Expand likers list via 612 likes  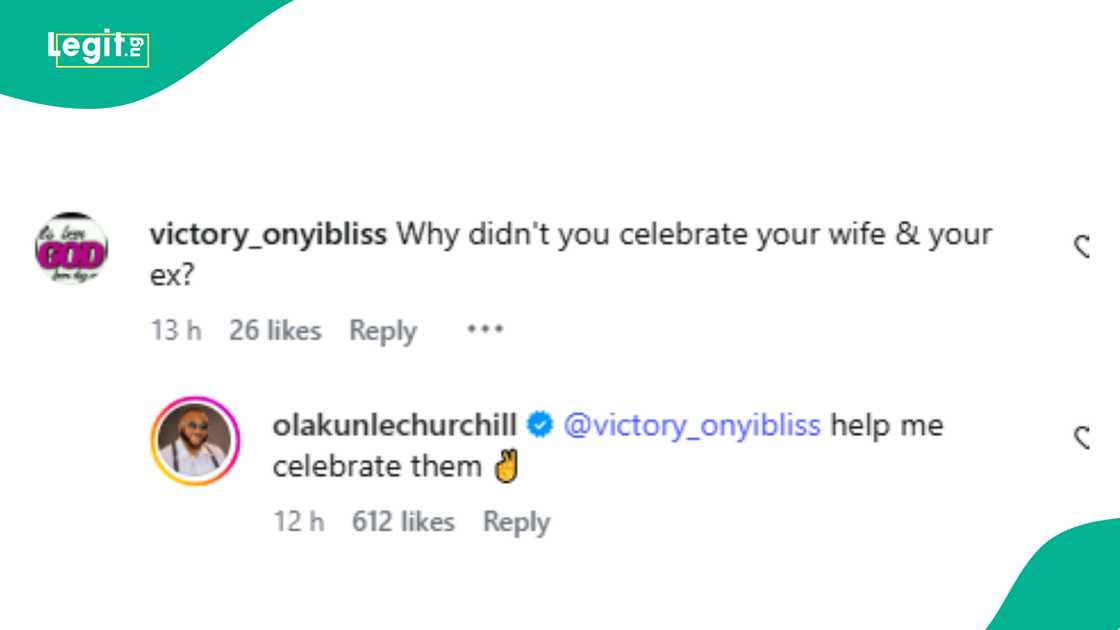click(402, 521)
